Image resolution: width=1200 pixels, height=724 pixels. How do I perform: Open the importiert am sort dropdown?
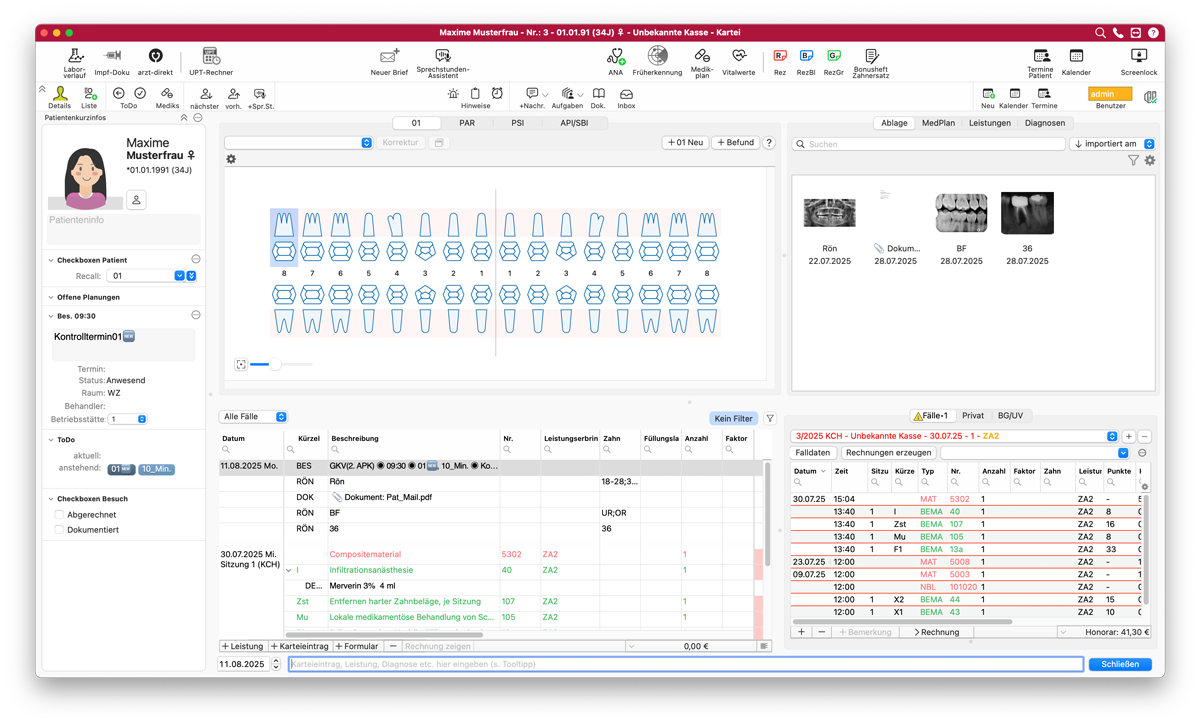click(x=1112, y=144)
